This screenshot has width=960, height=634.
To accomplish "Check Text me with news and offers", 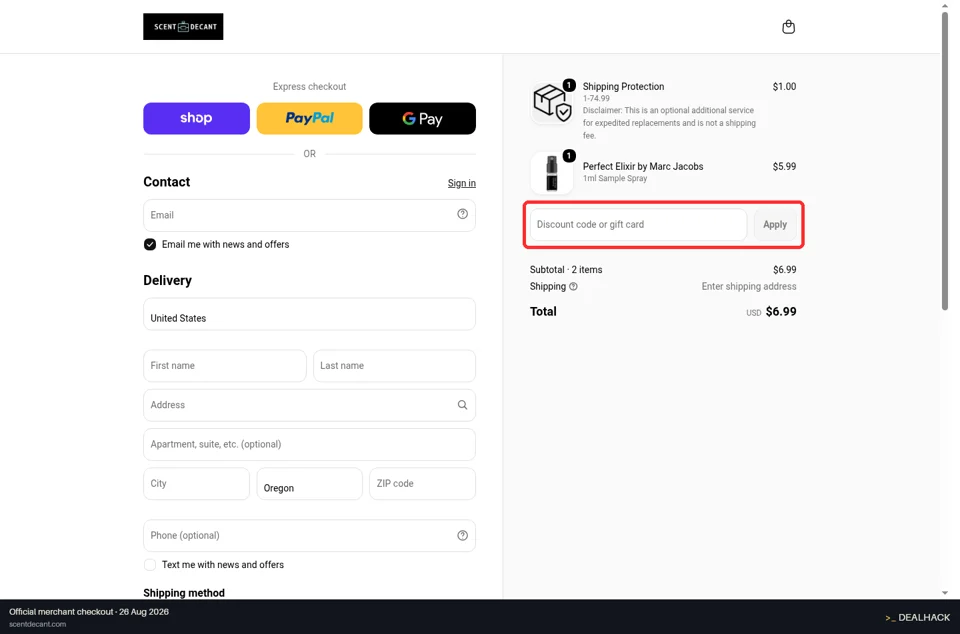I will coord(150,565).
